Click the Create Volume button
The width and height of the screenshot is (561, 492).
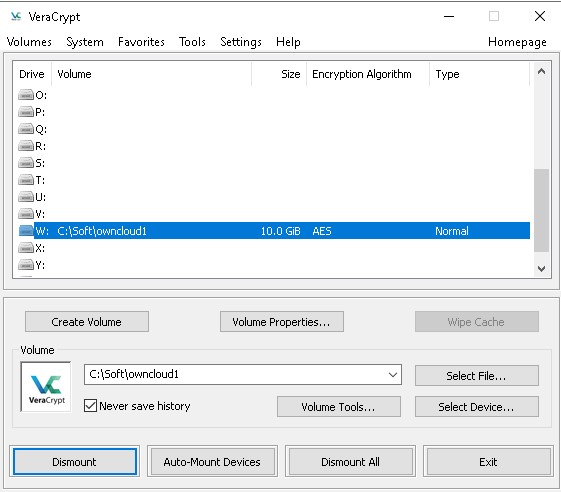pyautogui.click(x=87, y=322)
